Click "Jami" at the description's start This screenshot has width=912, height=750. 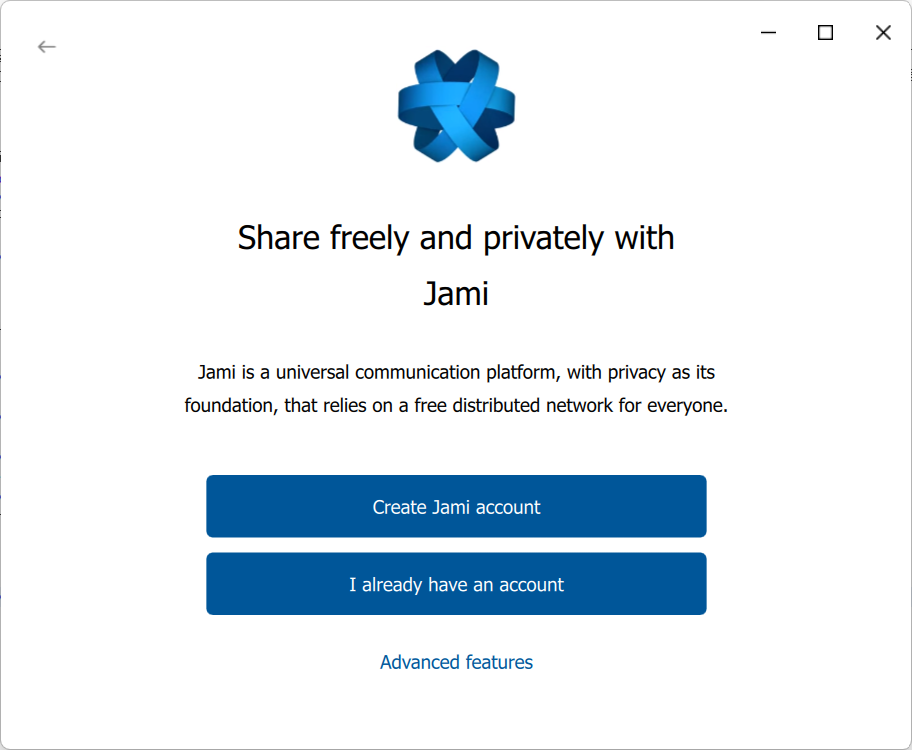216,373
